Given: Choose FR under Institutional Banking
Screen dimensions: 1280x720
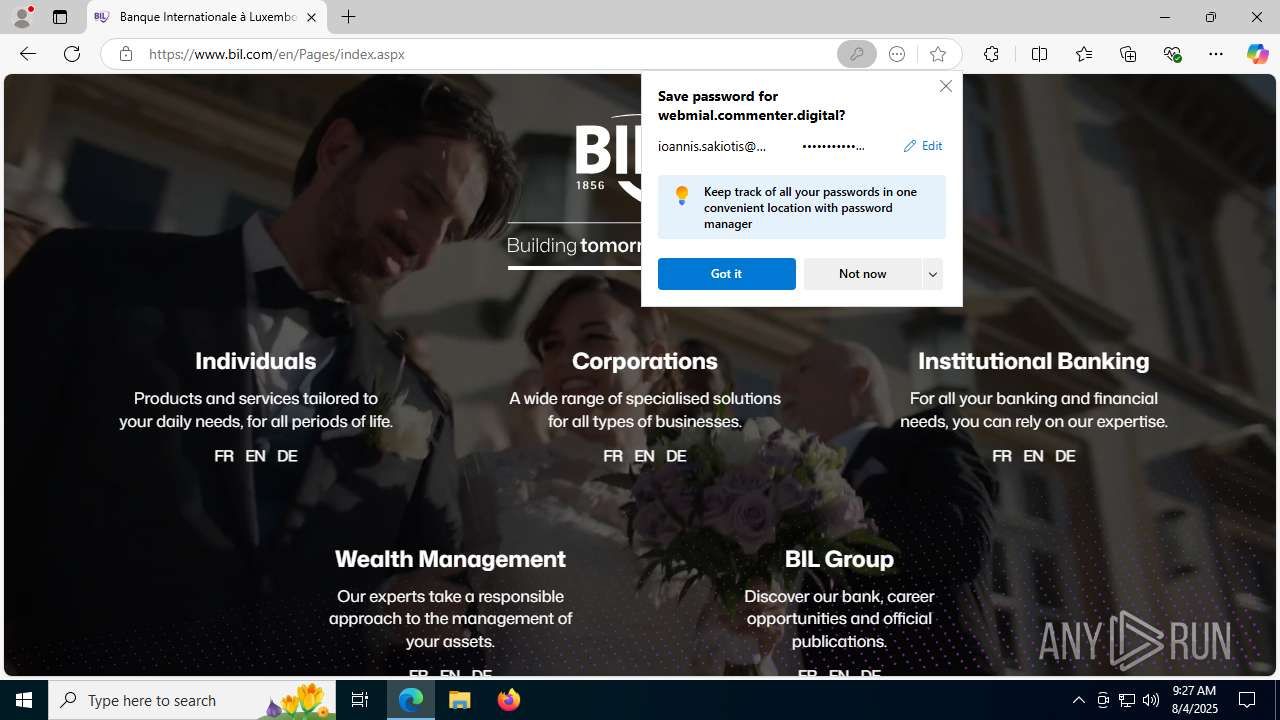Looking at the screenshot, I should (x=1002, y=456).
